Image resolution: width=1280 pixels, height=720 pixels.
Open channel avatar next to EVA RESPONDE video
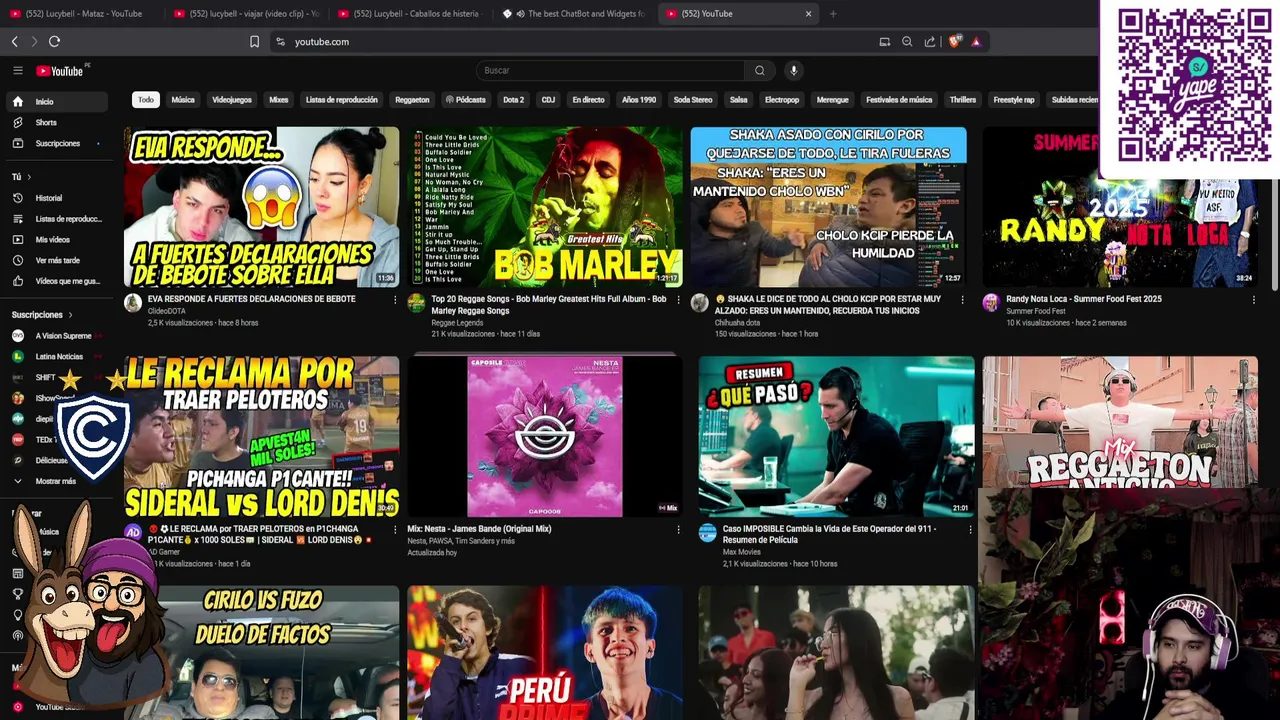point(132,304)
